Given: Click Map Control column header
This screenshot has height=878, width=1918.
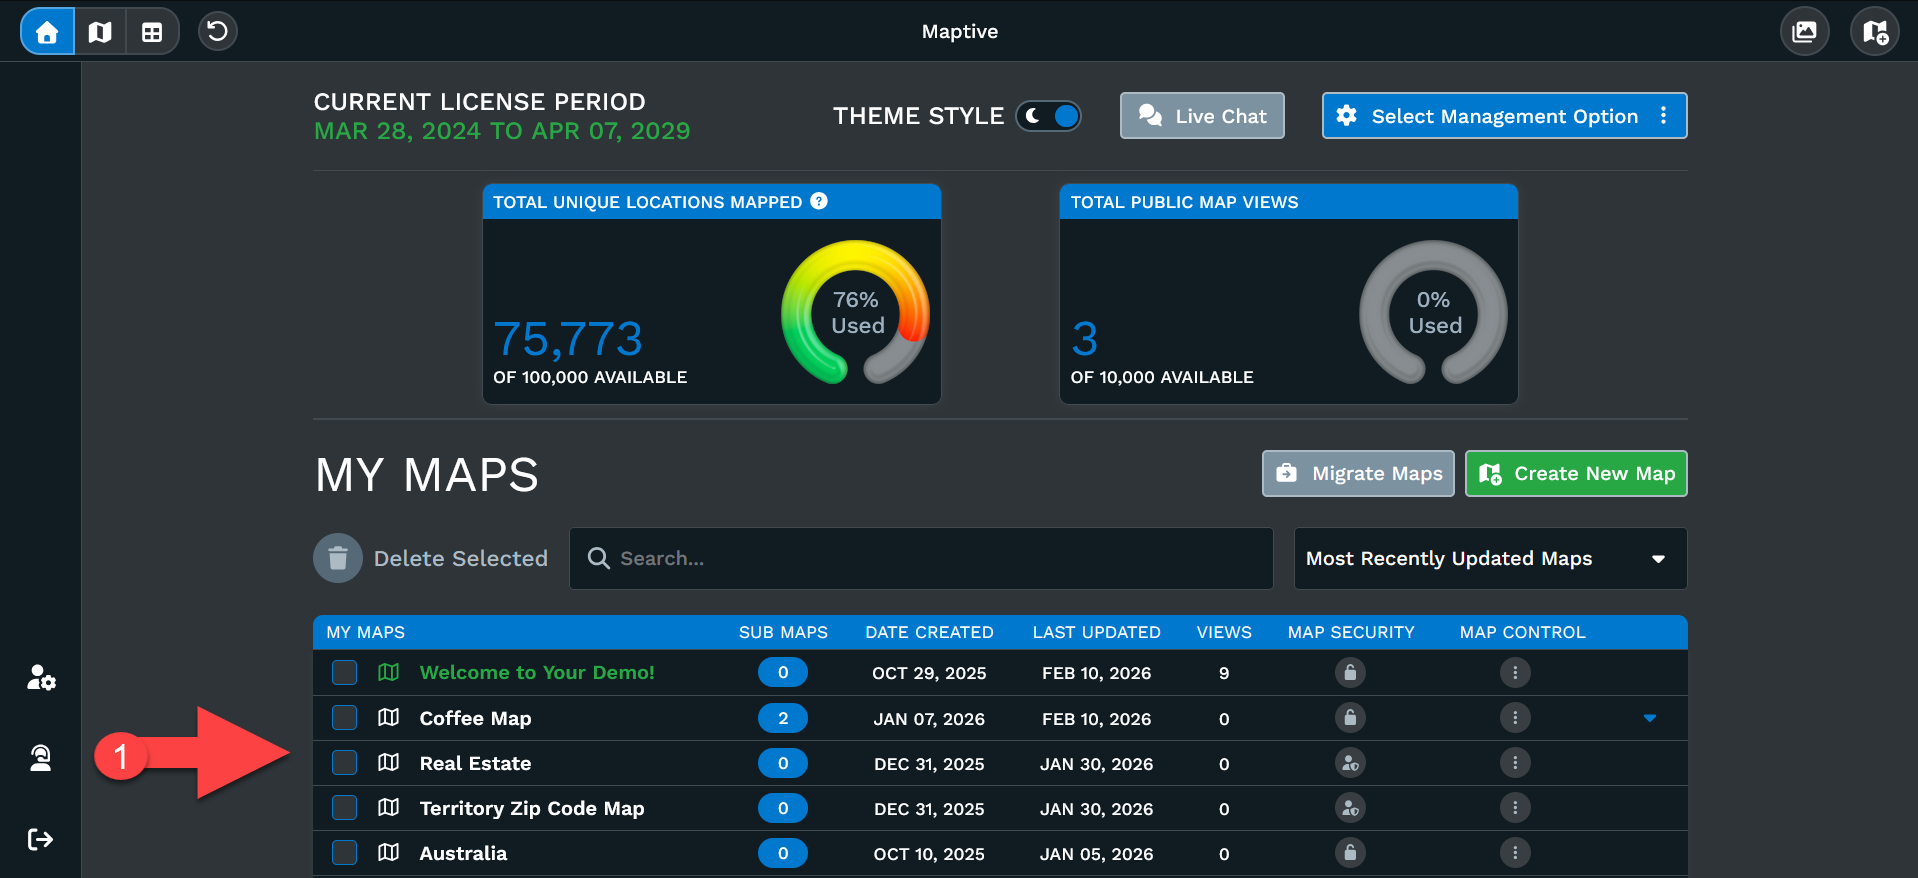Looking at the screenshot, I should (1522, 632).
